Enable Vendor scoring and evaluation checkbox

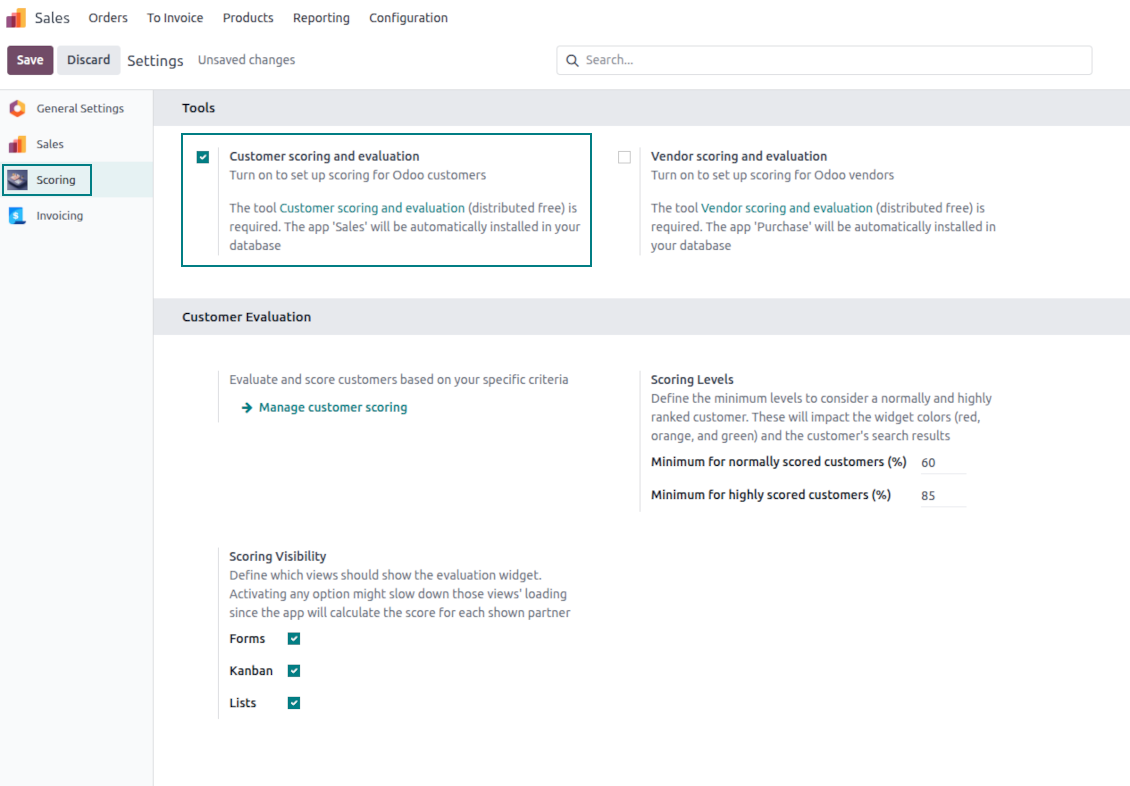pyautogui.click(x=624, y=157)
